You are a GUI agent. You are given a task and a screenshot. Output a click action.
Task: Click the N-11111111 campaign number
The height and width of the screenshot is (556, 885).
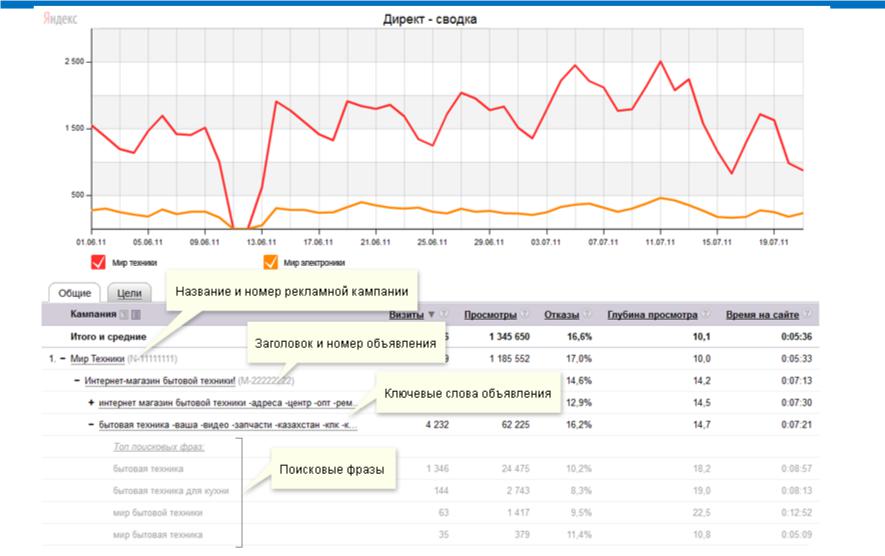pos(152,358)
